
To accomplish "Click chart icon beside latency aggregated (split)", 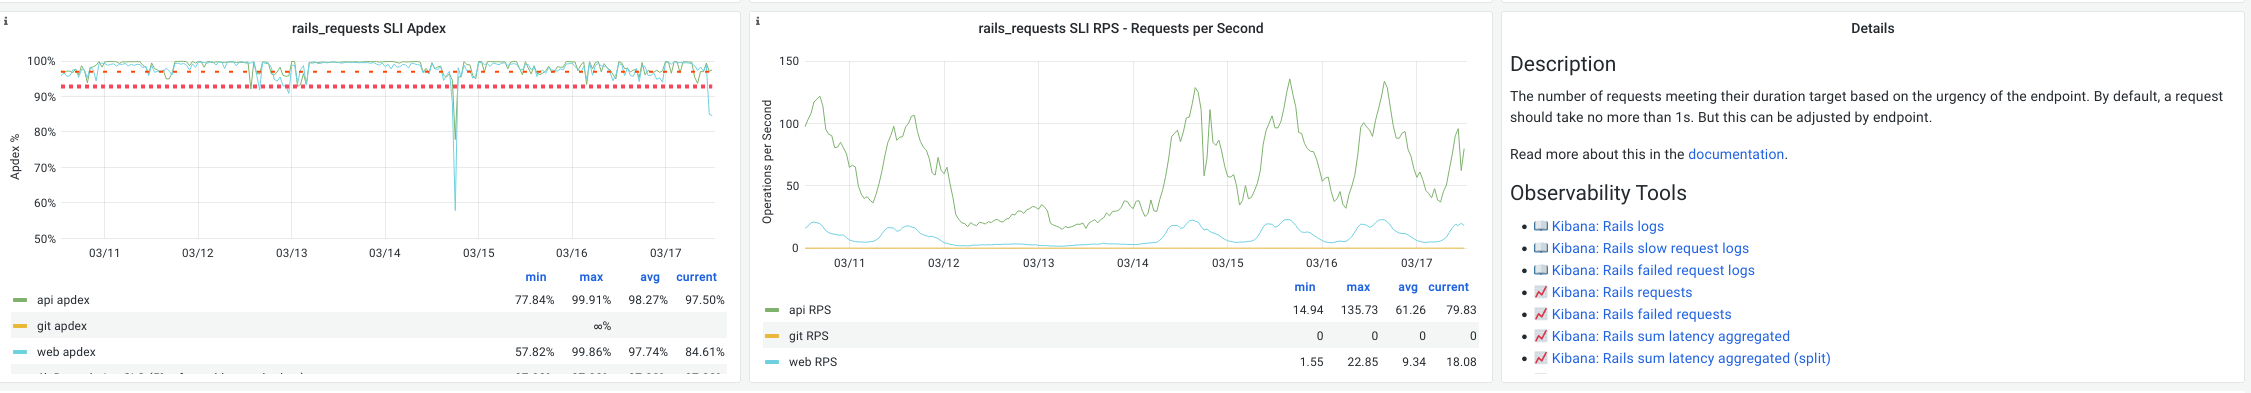I will (x=1541, y=358).
